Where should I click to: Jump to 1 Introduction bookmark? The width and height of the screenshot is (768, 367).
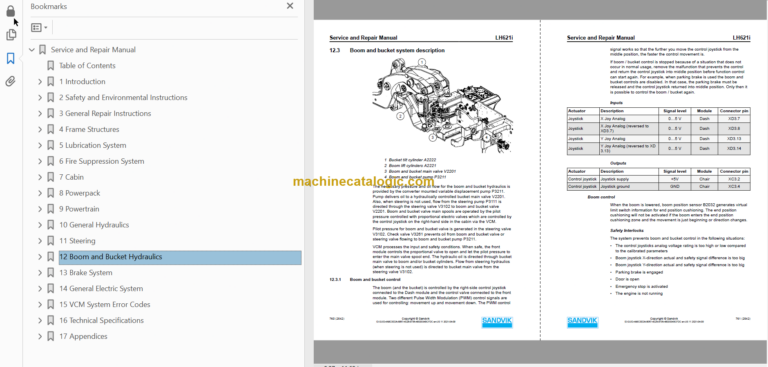coord(82,81)
